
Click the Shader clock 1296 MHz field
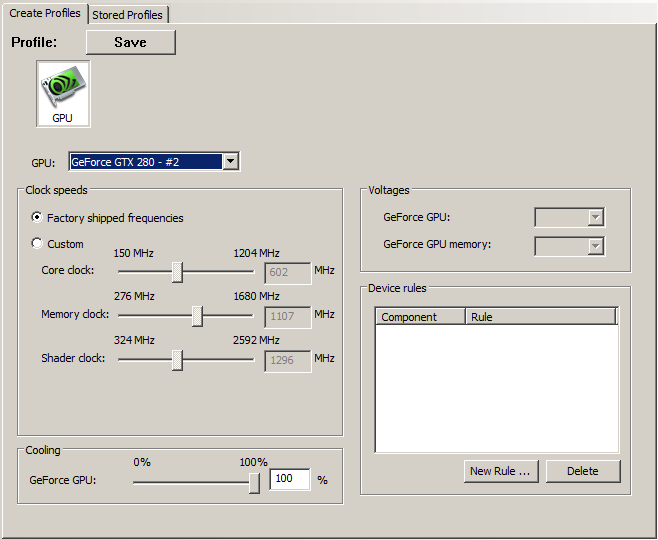point(288,360)
